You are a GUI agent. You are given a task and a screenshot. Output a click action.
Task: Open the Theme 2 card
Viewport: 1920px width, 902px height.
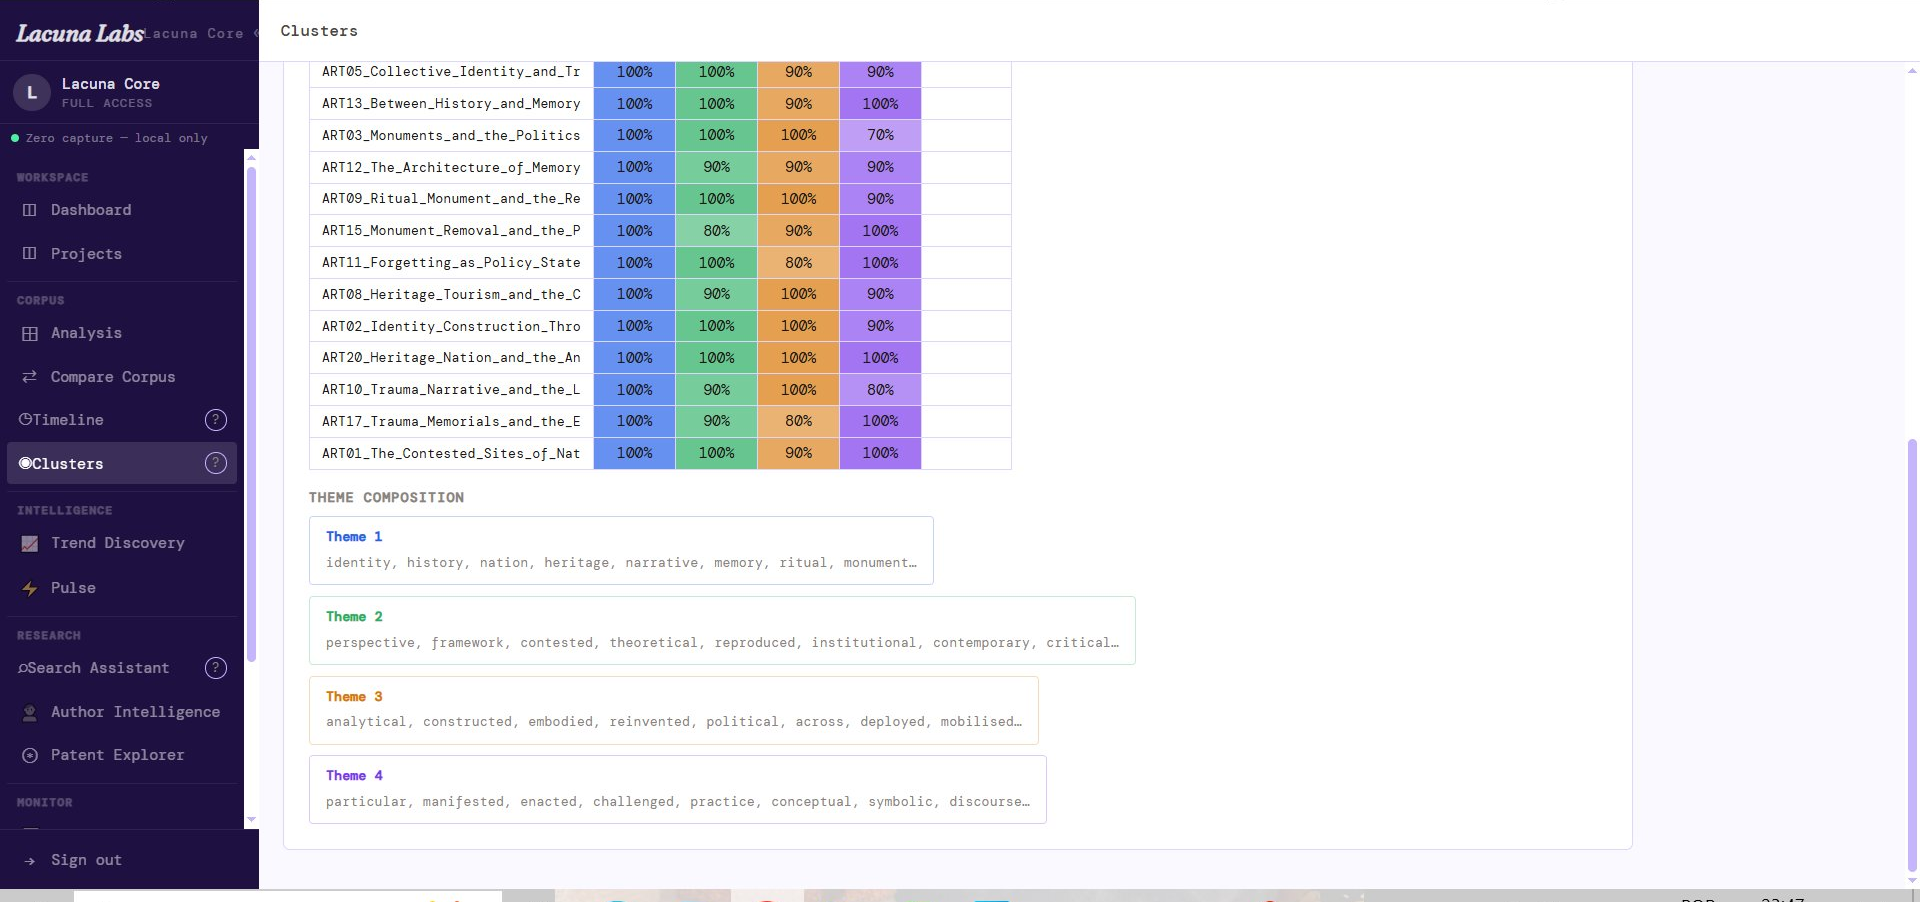tap(722, 630)
